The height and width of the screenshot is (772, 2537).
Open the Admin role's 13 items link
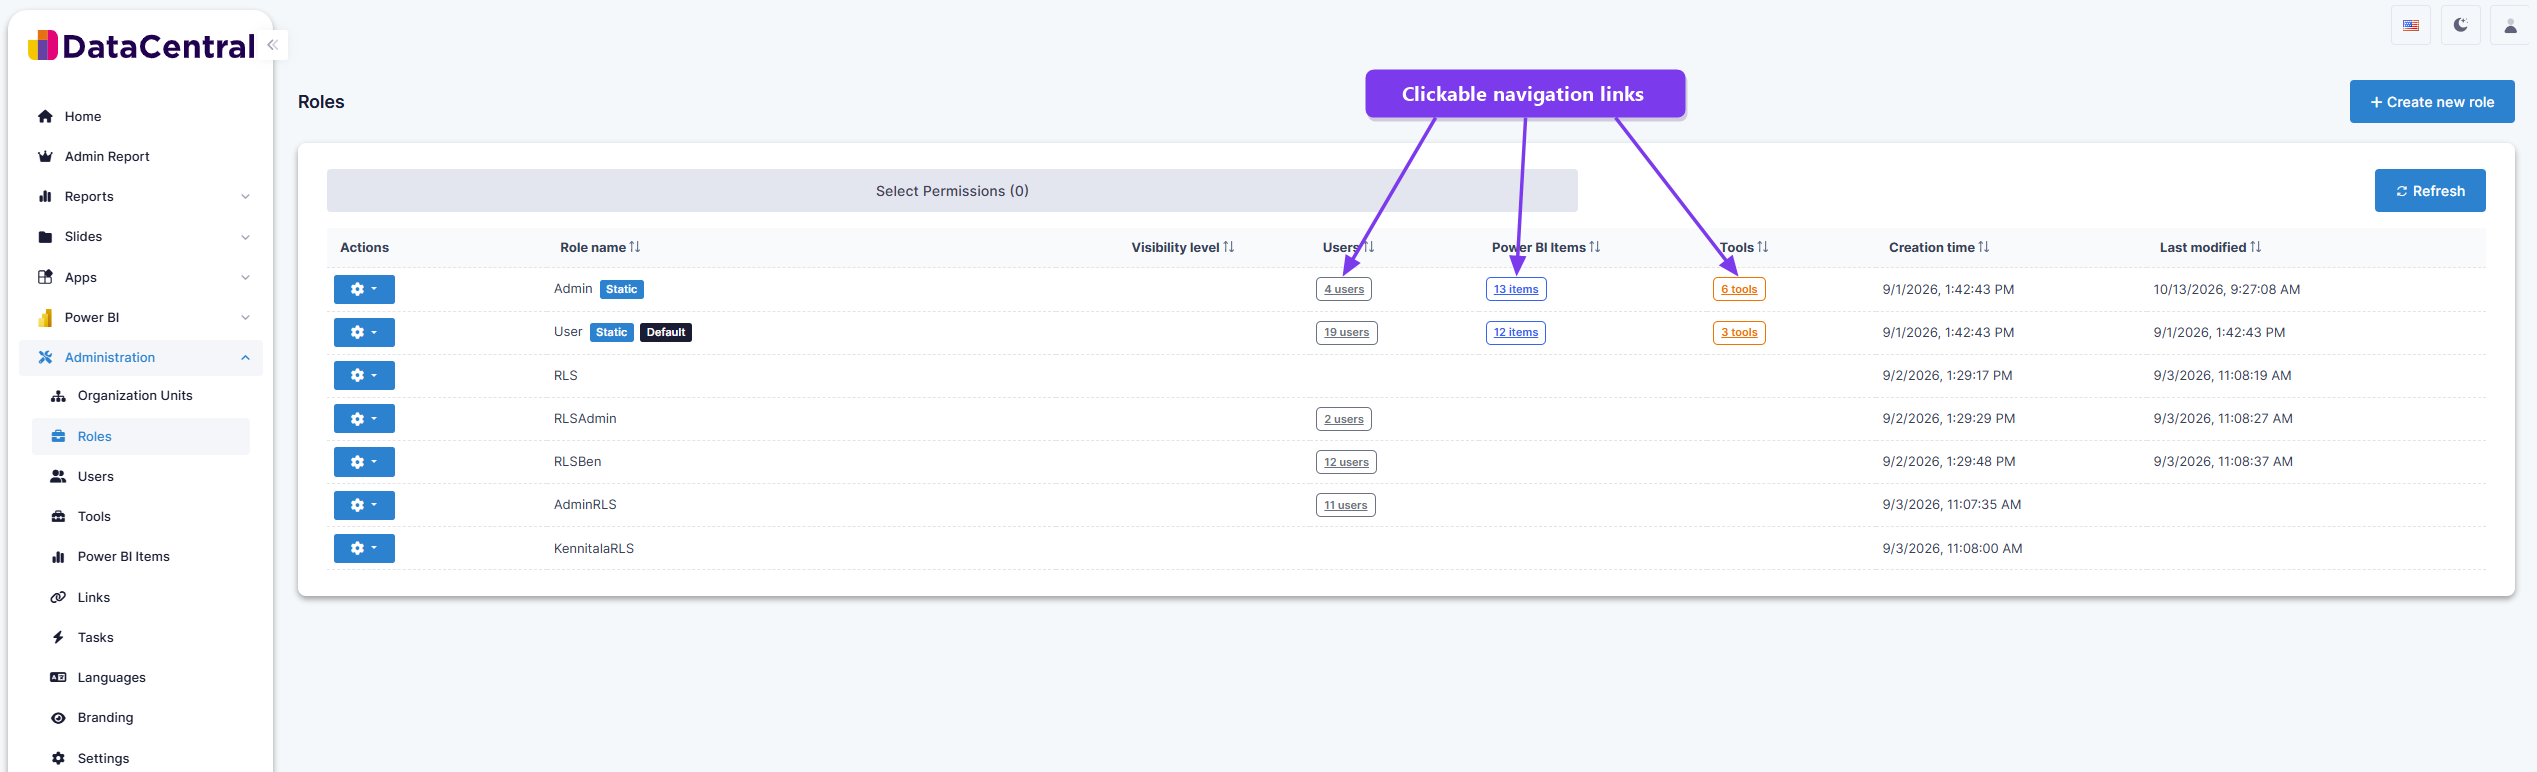coord(1516,290)
